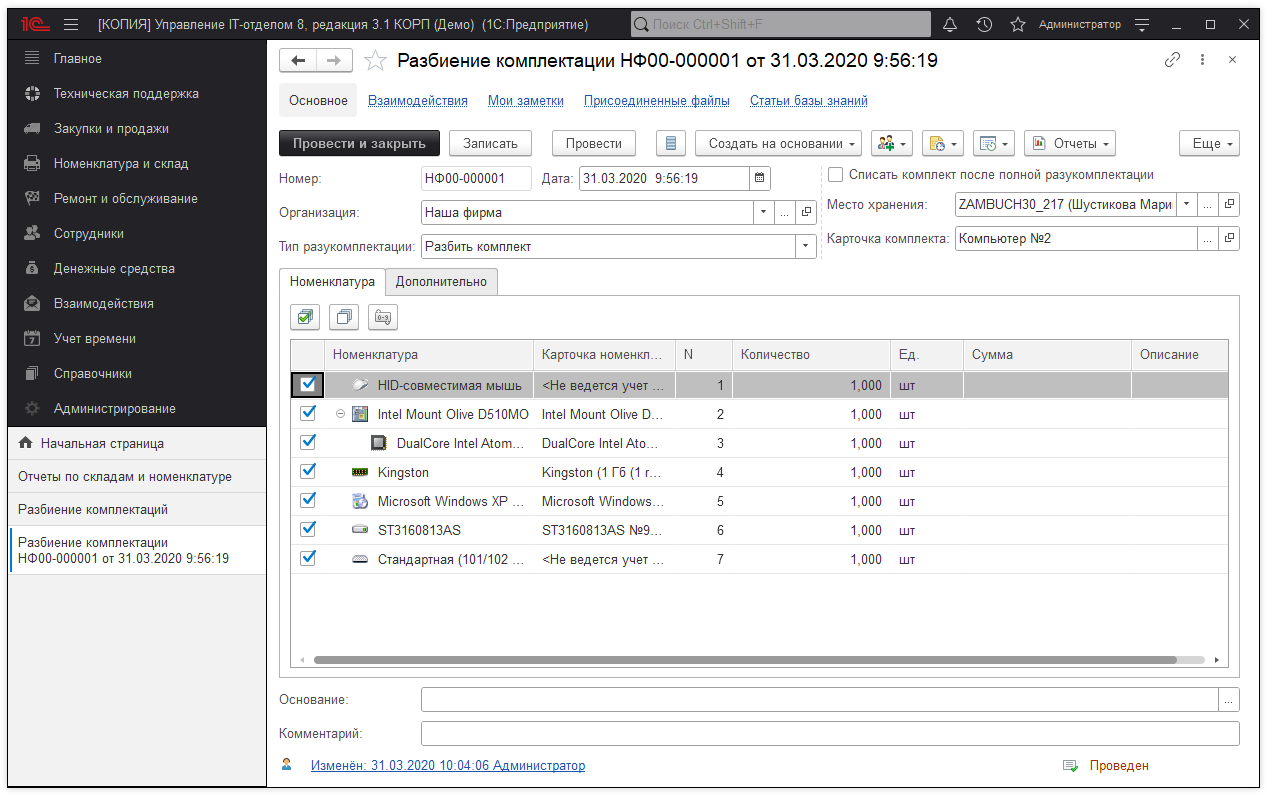The height and width of the screenshot is (795, 1267).
Task: Click the check all rows icon
Action: pyautogui.click(x=305, y=318)
